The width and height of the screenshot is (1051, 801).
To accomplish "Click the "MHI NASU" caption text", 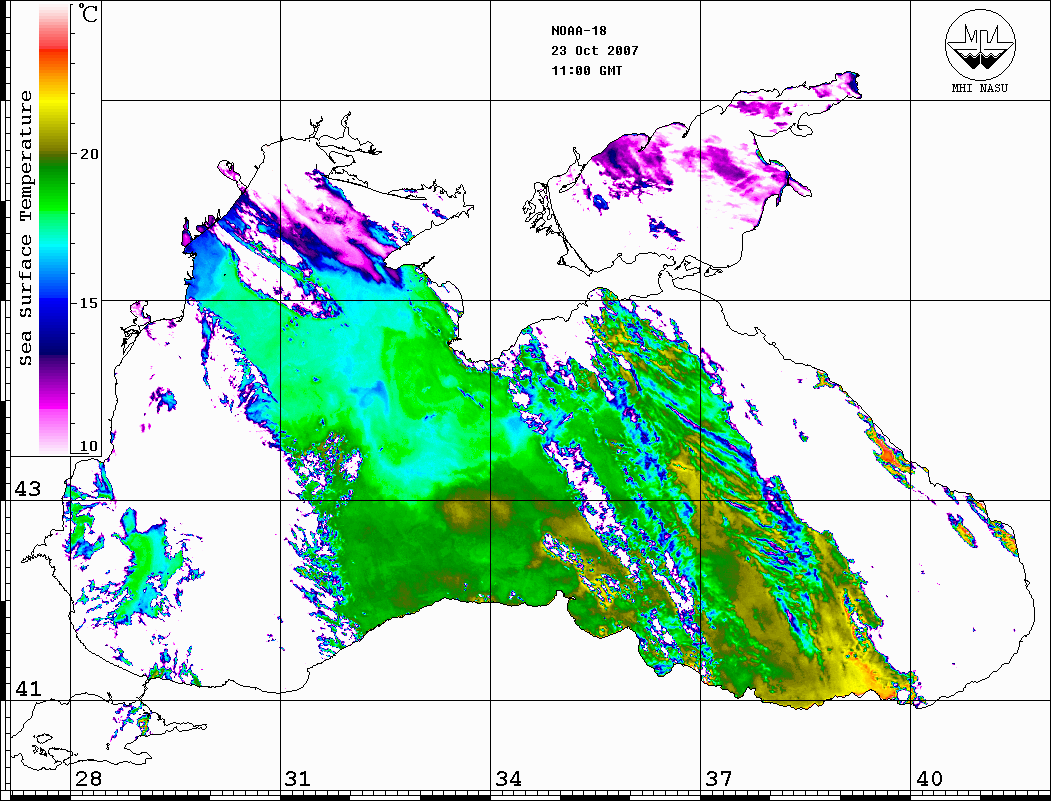I will [x=979, y=88].
